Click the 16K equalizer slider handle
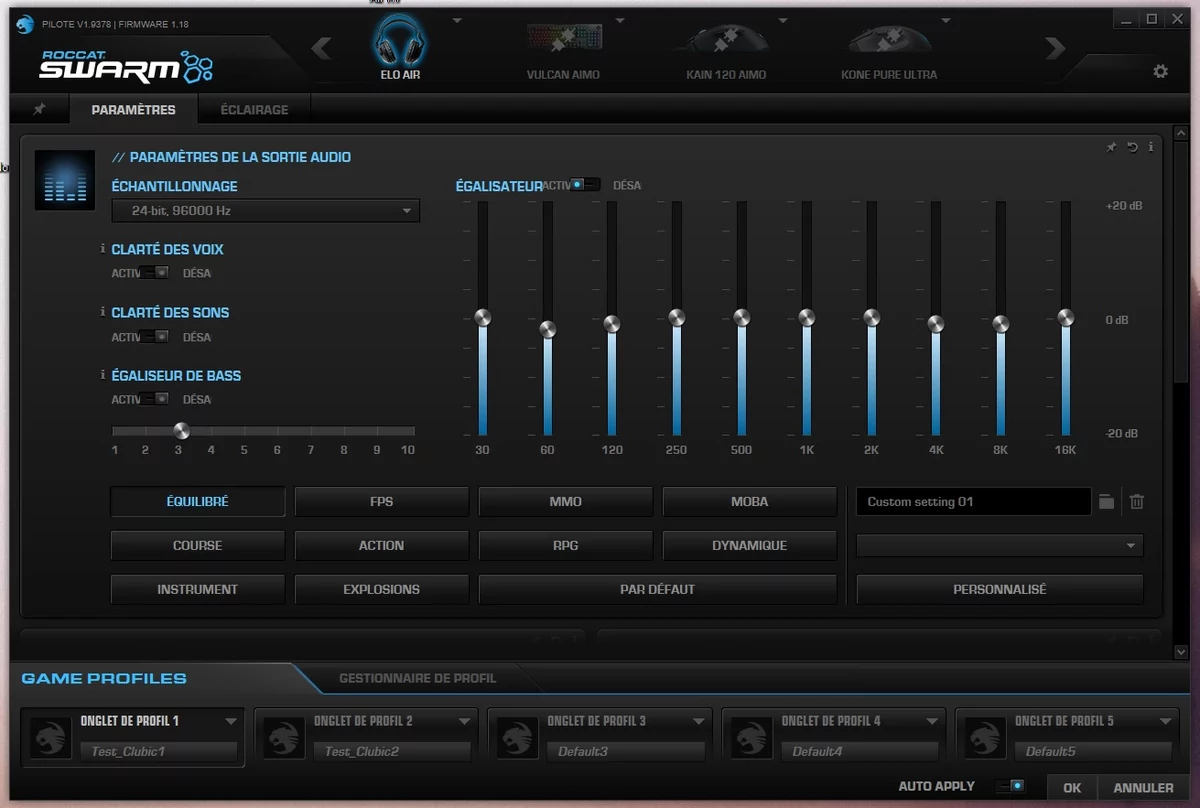The width and height of the screenshot is (1200, 808). (x=1066, y=318)
